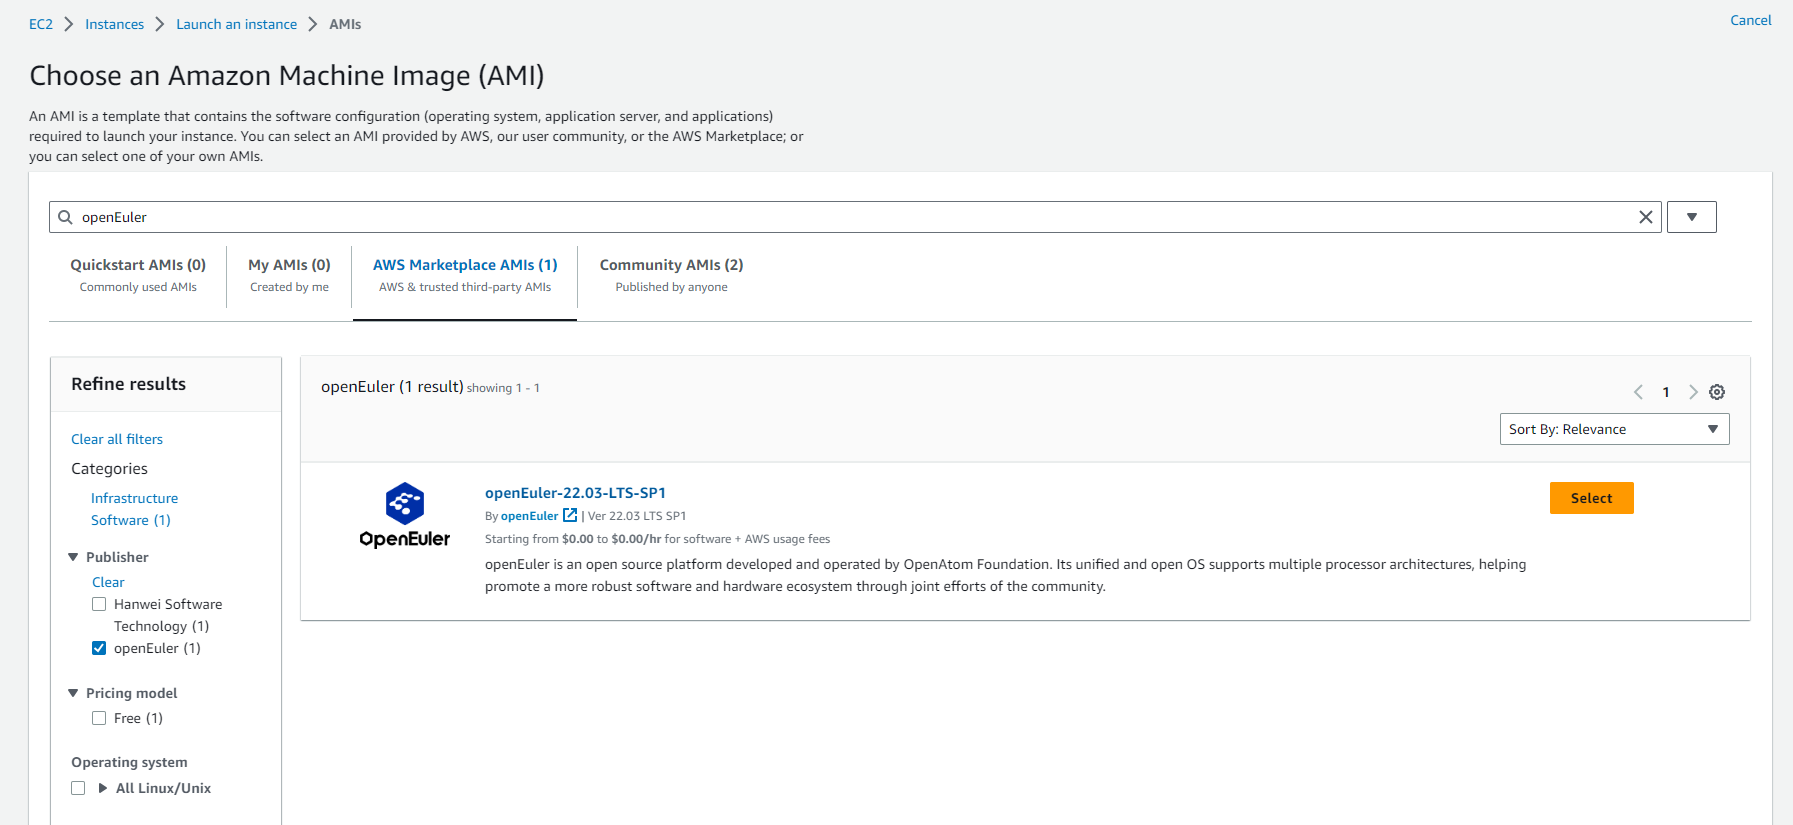Open results preferences gear icon
This screenshot has width=1793, height=825.
coord(1717,392)
